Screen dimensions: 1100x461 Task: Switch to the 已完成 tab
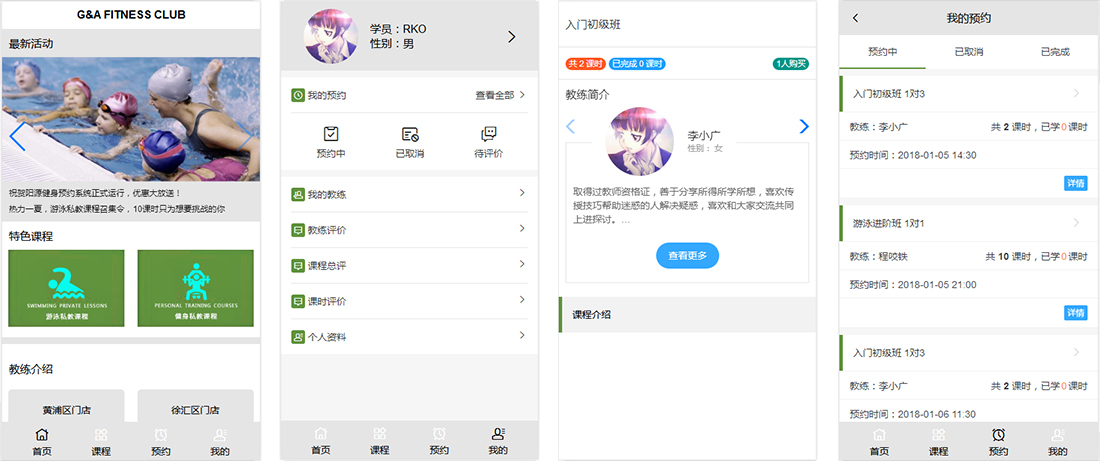click(1055, 51)
